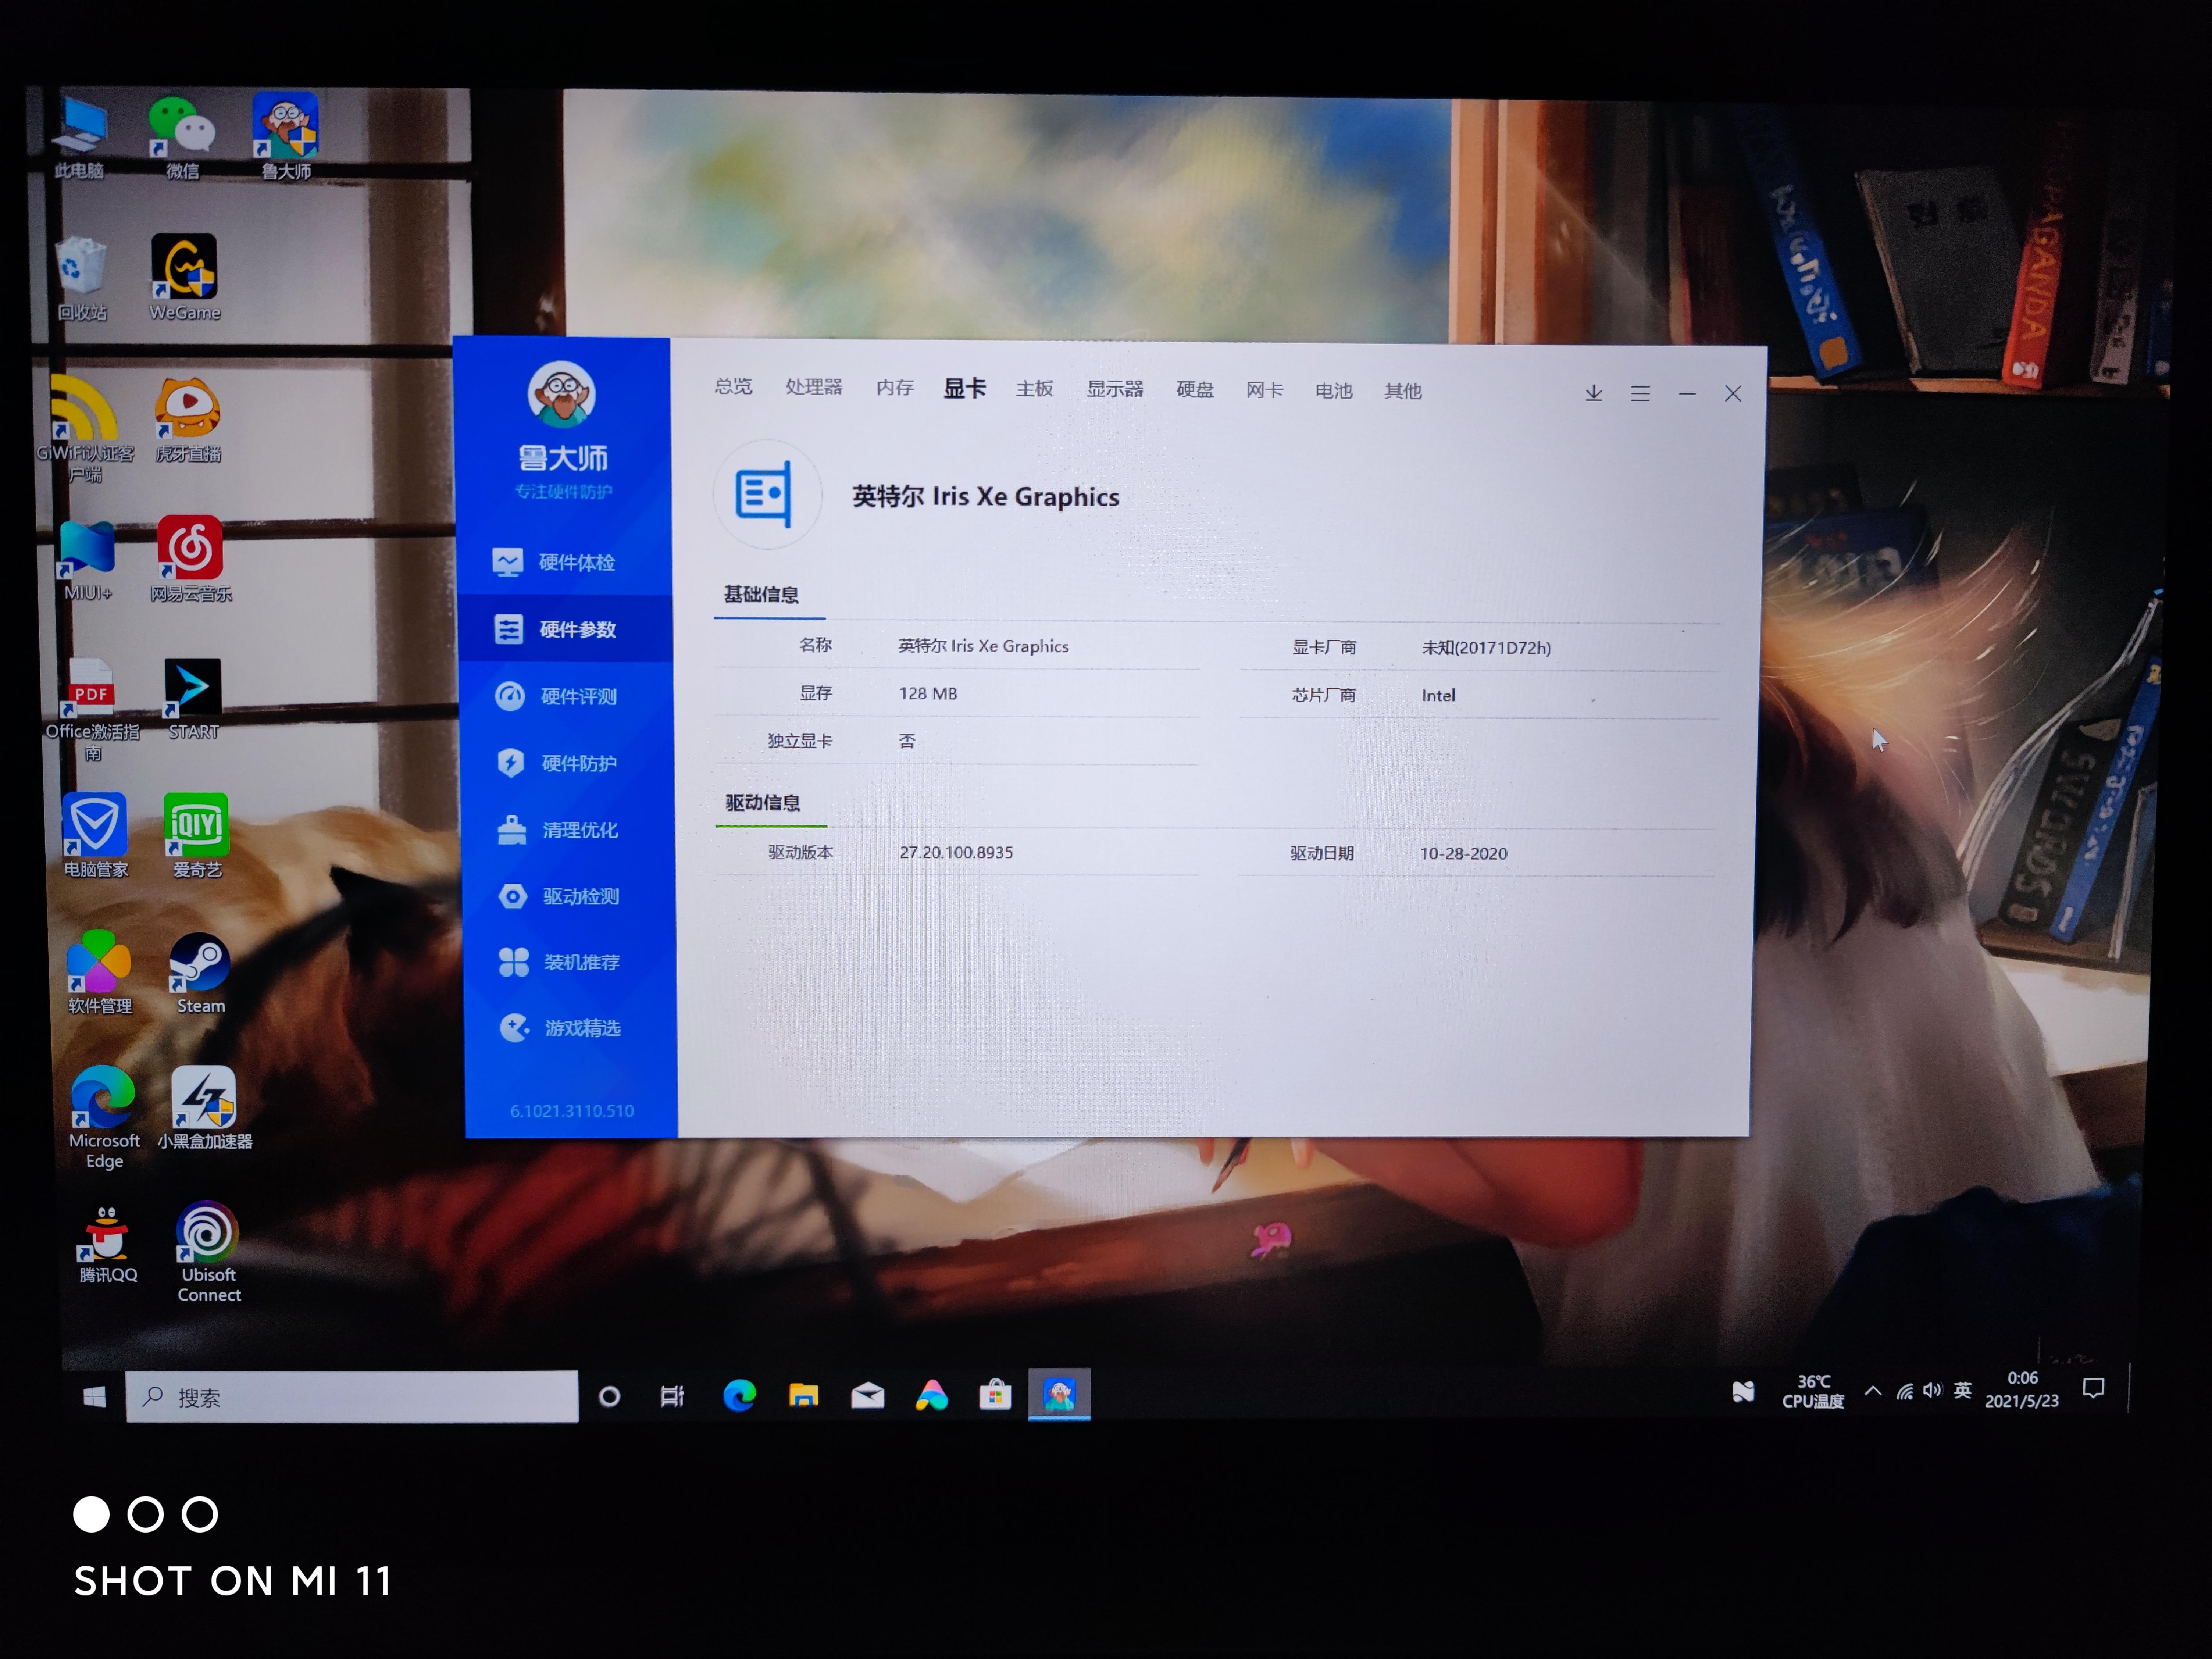Image resolution: width=2212 pixels, height=1659 pixels.
Task: Click version number 6.1021.3110.510
Action: pos(572,1111)
